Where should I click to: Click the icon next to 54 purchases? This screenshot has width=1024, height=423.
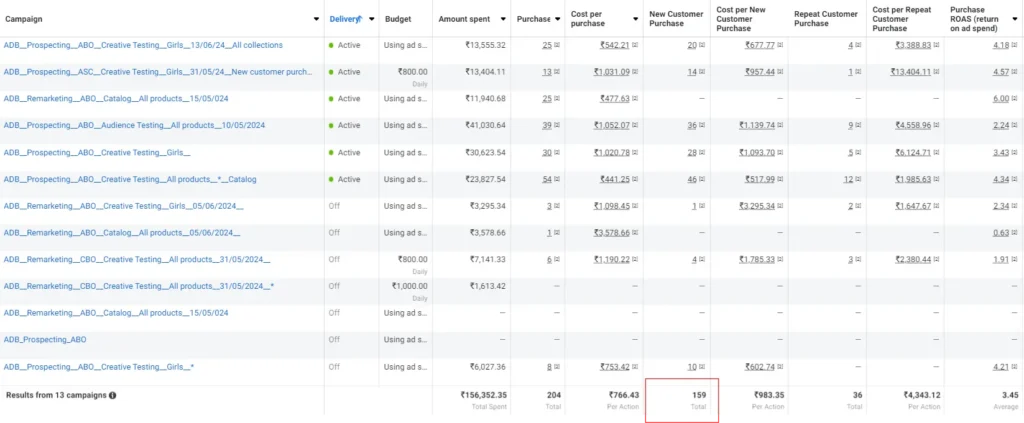(x=557, y=180)
